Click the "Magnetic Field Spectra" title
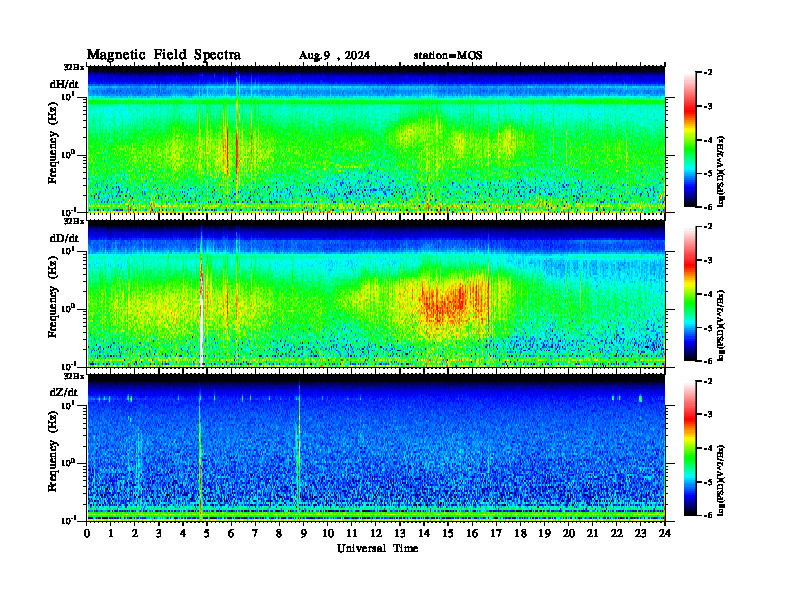The height and width of the screenshot is (612, 792). [164, 55]
